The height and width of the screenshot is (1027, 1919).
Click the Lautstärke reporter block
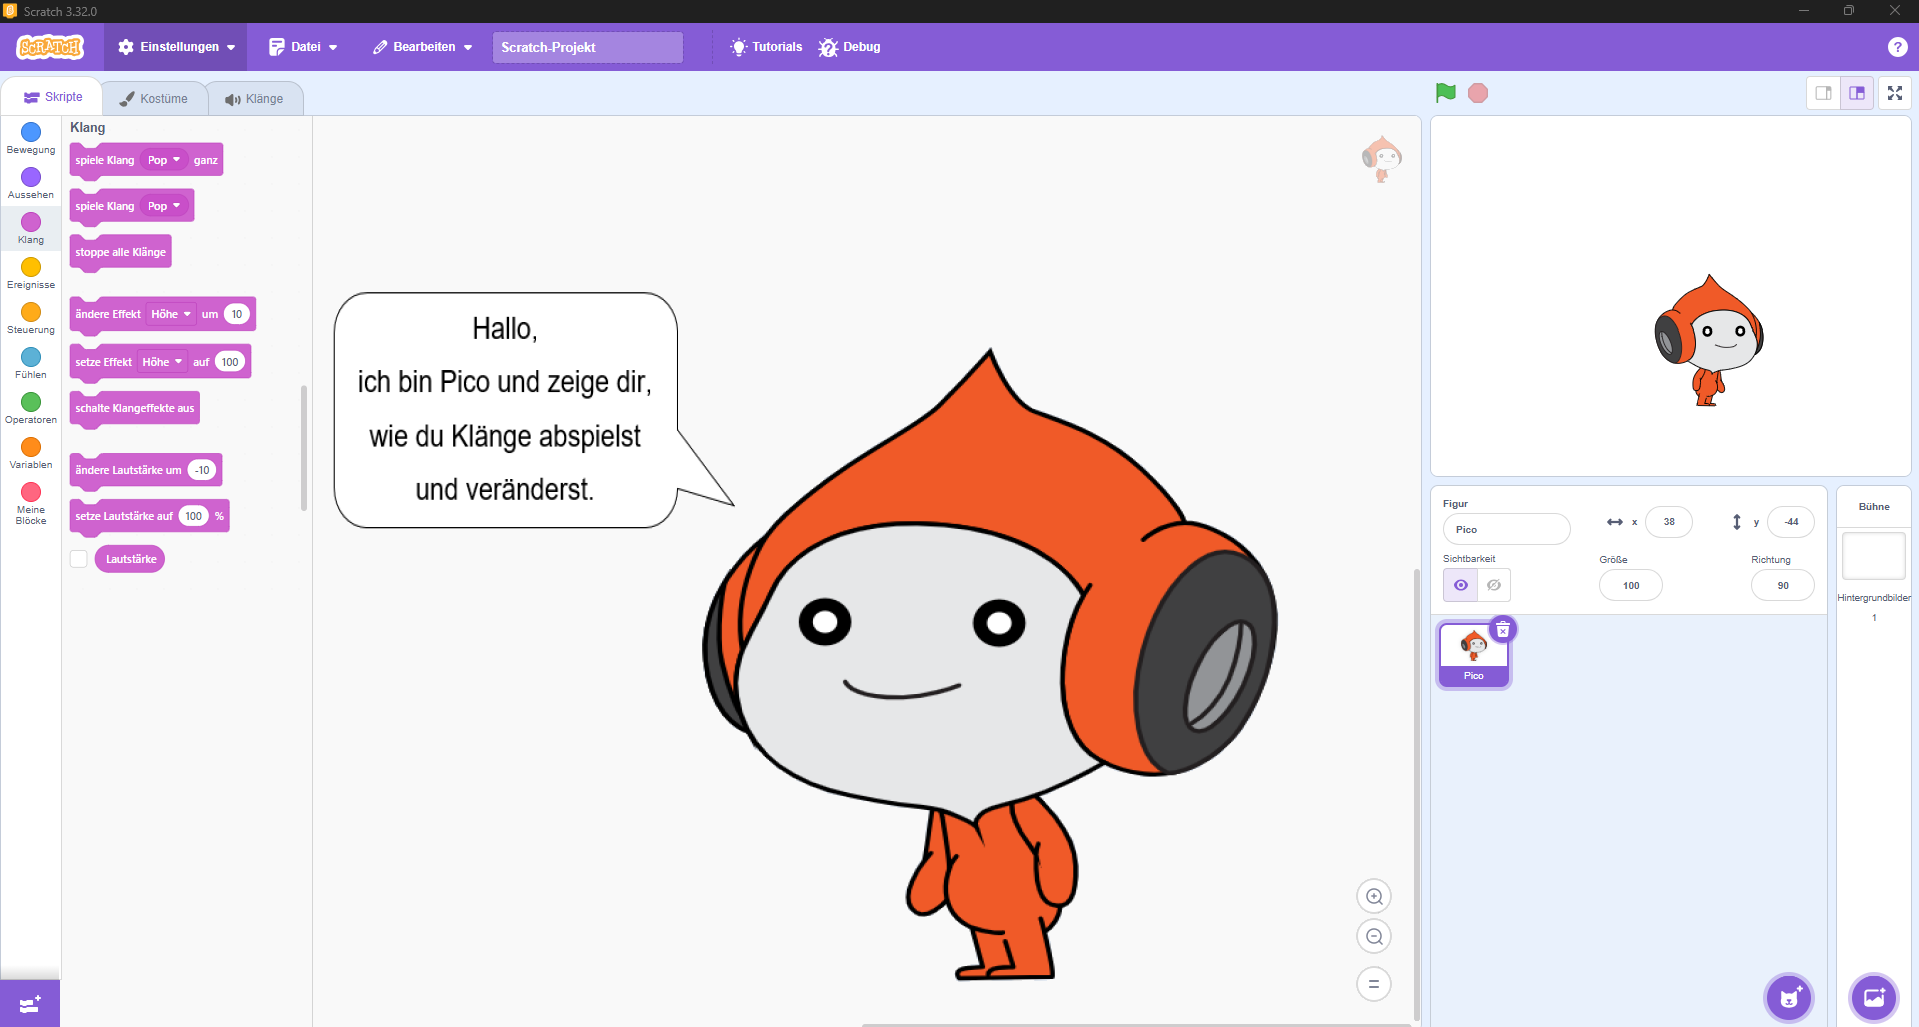pos(131,559)
